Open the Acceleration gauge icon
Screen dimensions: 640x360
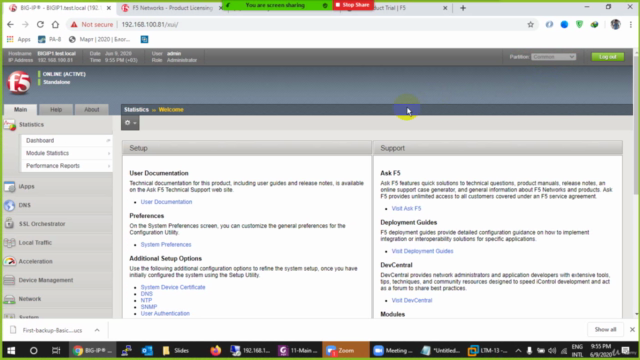[x=9, y=261]
